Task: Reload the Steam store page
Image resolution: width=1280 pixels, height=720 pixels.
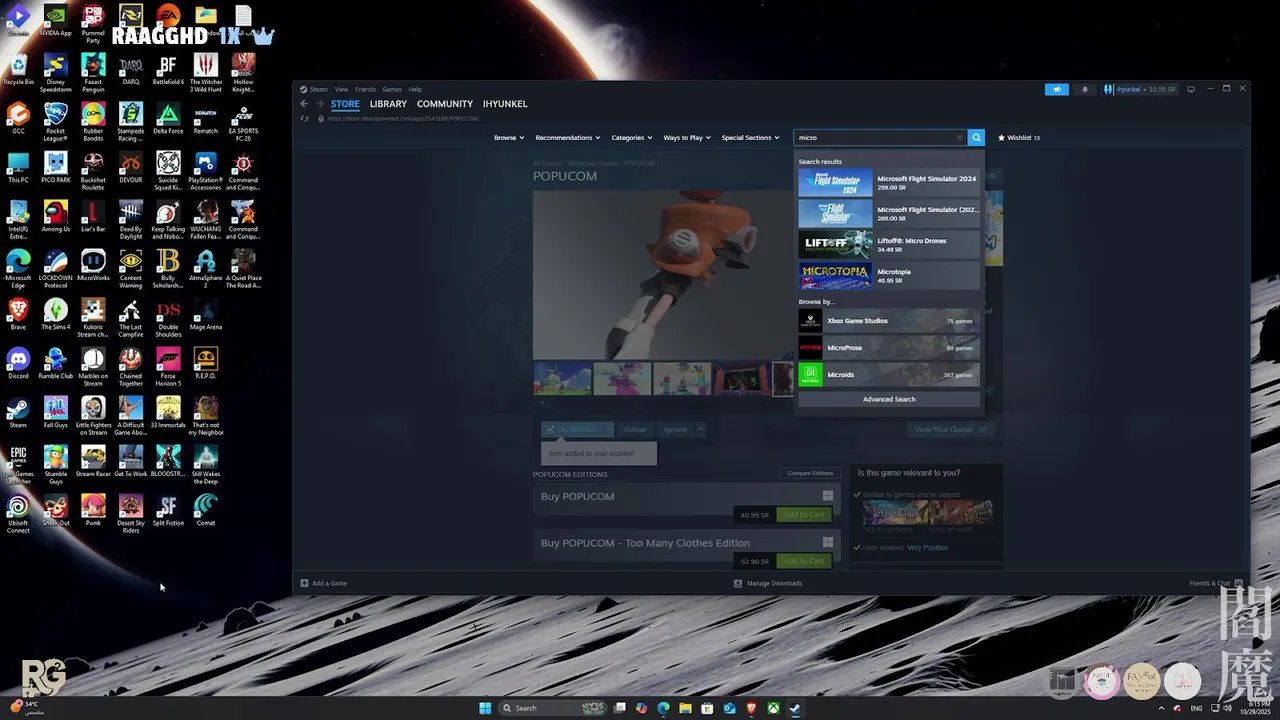Action: click(305, 118)
